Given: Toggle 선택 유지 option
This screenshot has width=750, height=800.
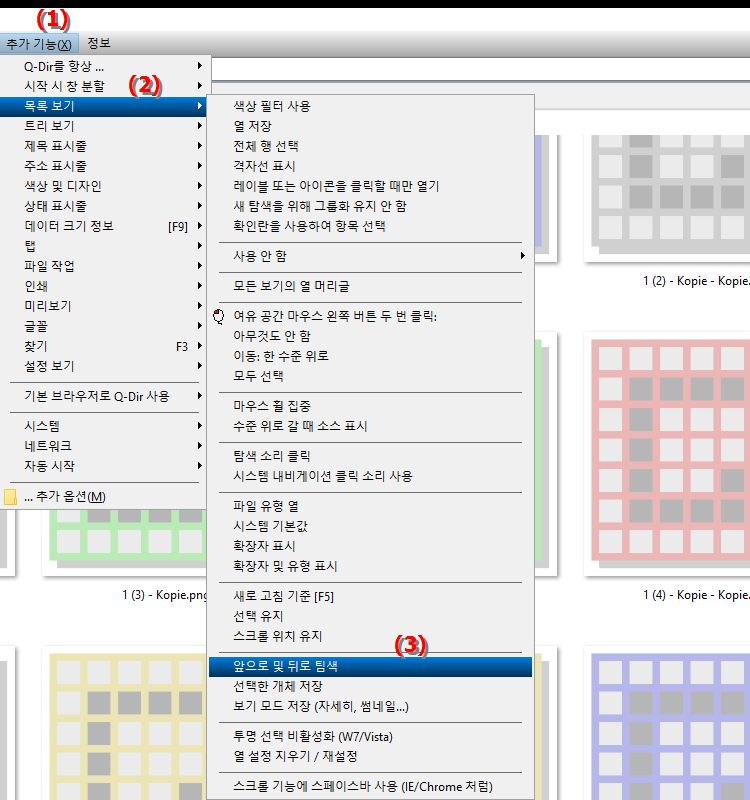Looking at the screenshot, I should click(x=370, y=616).
